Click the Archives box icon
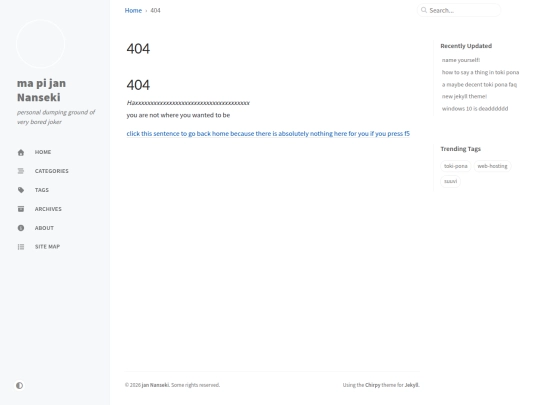The image size is (540, 405). pos(21,209)
